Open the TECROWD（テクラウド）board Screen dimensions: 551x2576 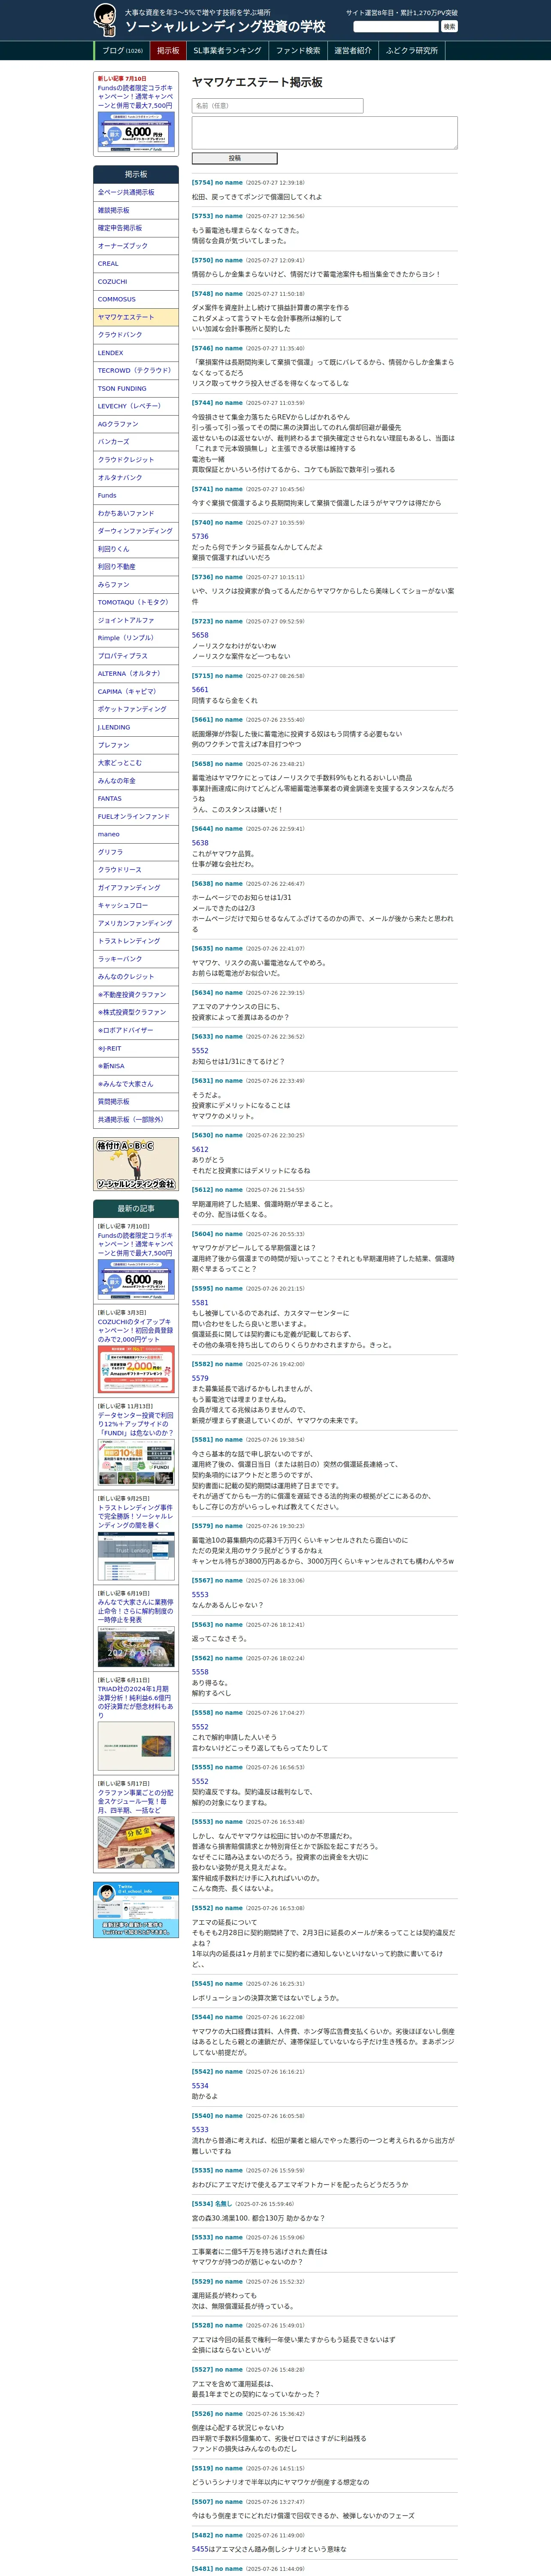[x=136, y=370]
